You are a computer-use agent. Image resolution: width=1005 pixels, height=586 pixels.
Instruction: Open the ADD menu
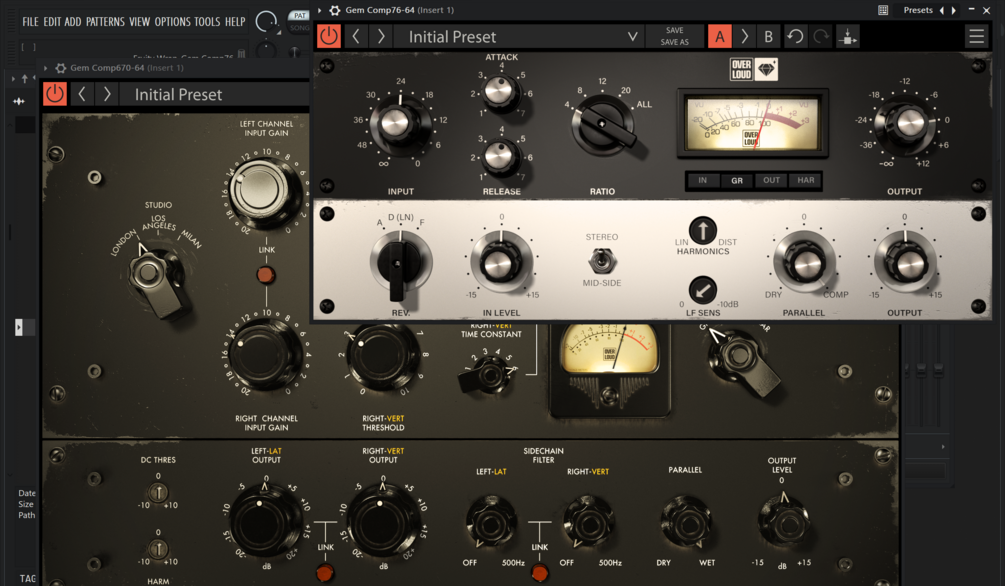point(73,22)
